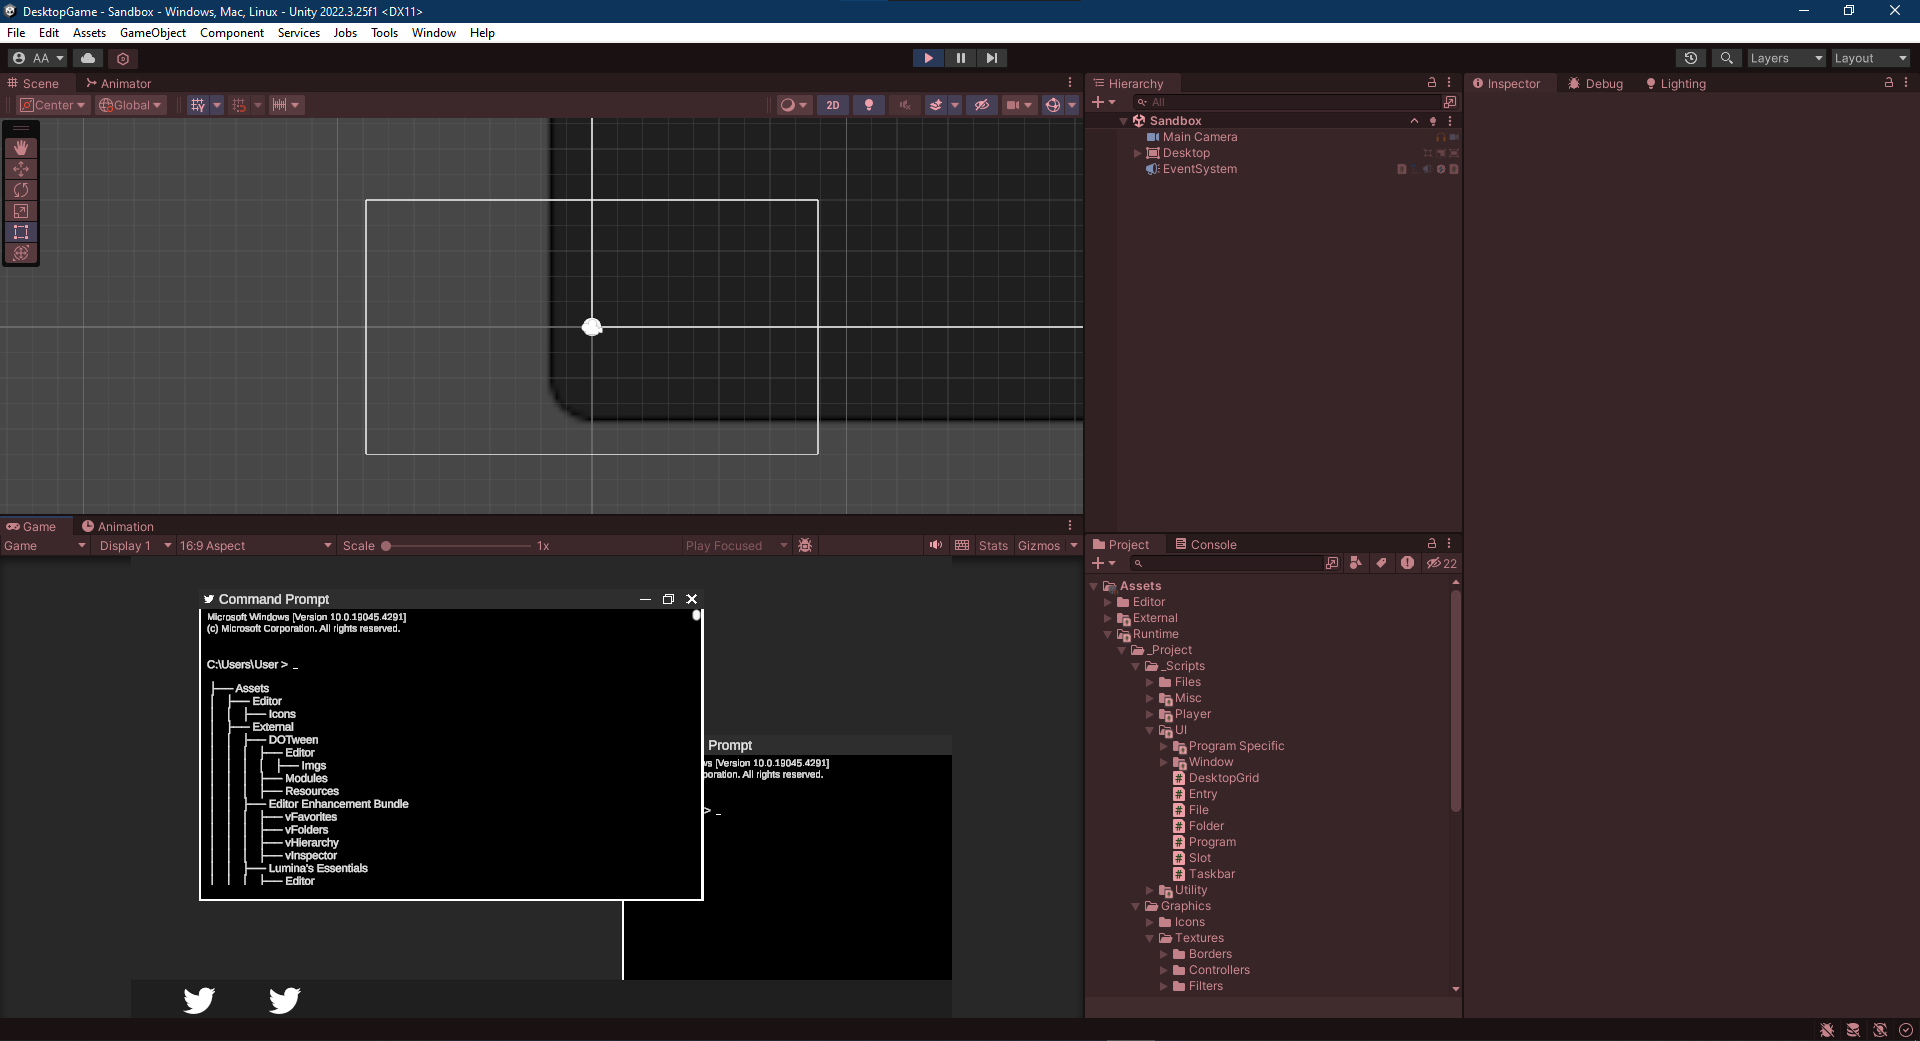Open the Undo History button
This screenshot has width=1920, height=1041.
click(1691, 58)
